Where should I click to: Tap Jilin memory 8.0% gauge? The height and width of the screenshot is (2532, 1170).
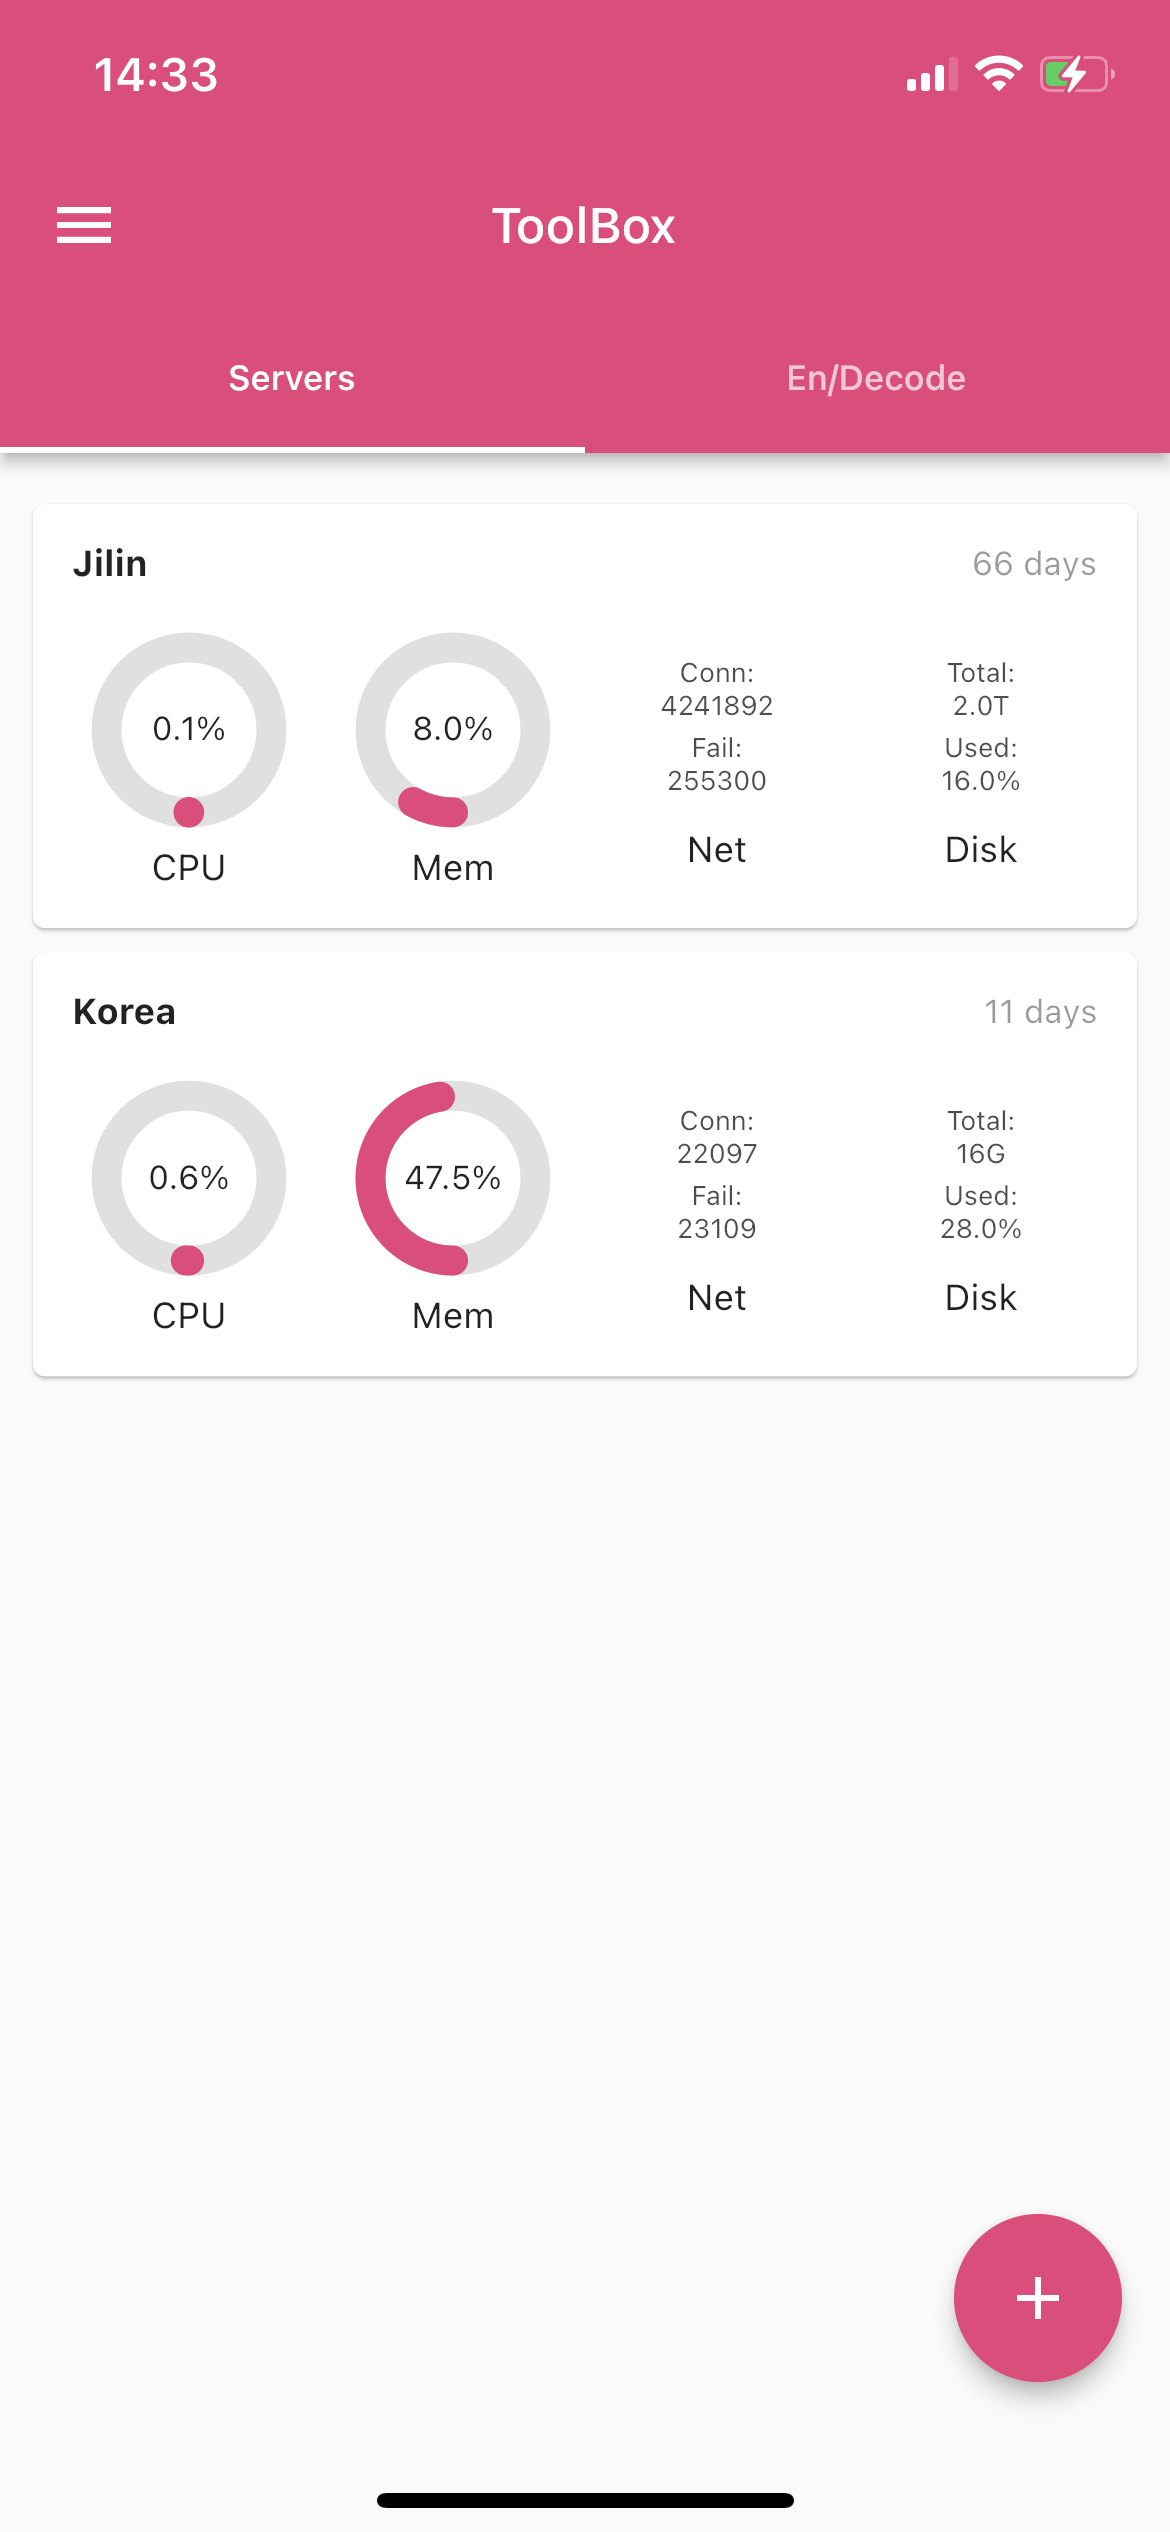pyautogui.click(x=453, y=730)
